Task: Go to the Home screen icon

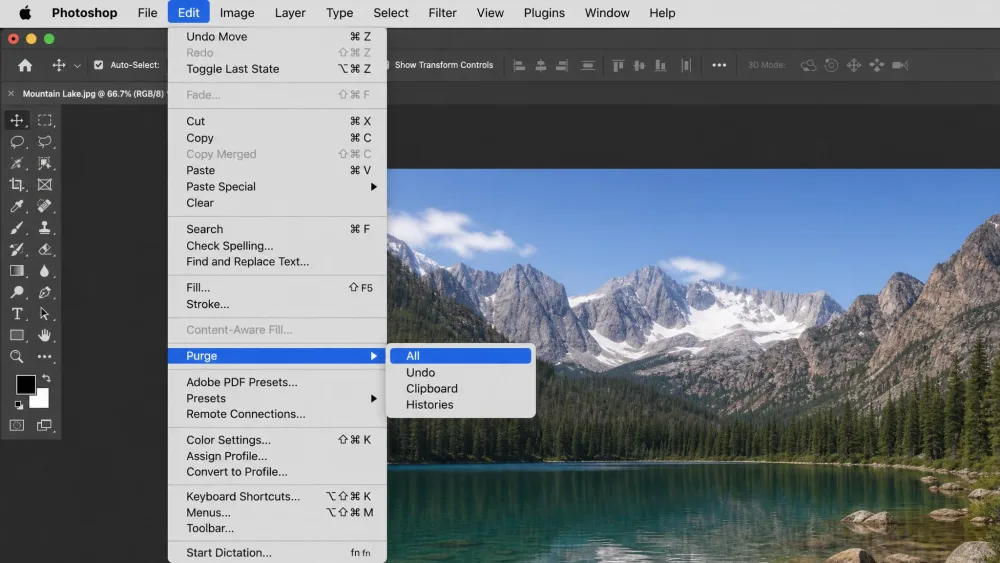Action: coord(25,65)
